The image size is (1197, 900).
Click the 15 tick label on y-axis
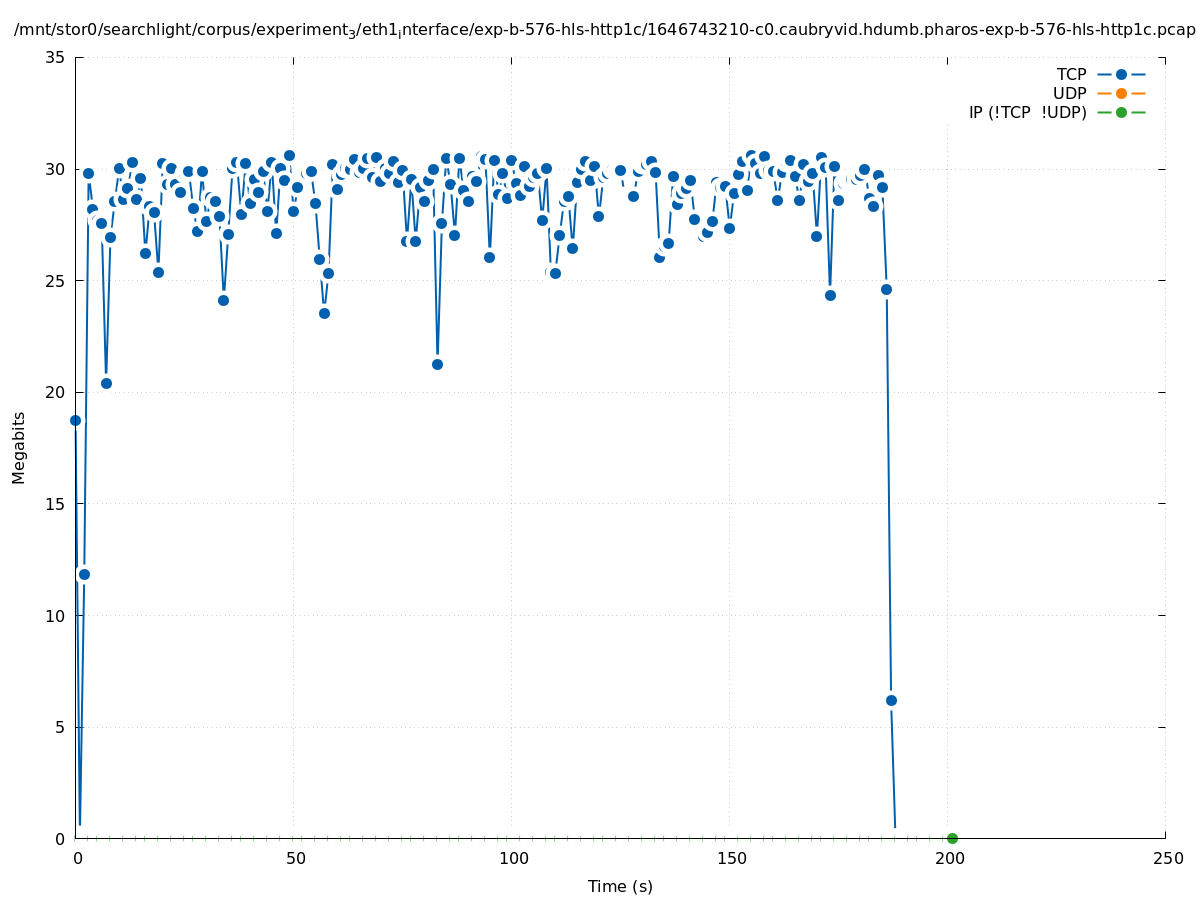[x=56, y=504]
